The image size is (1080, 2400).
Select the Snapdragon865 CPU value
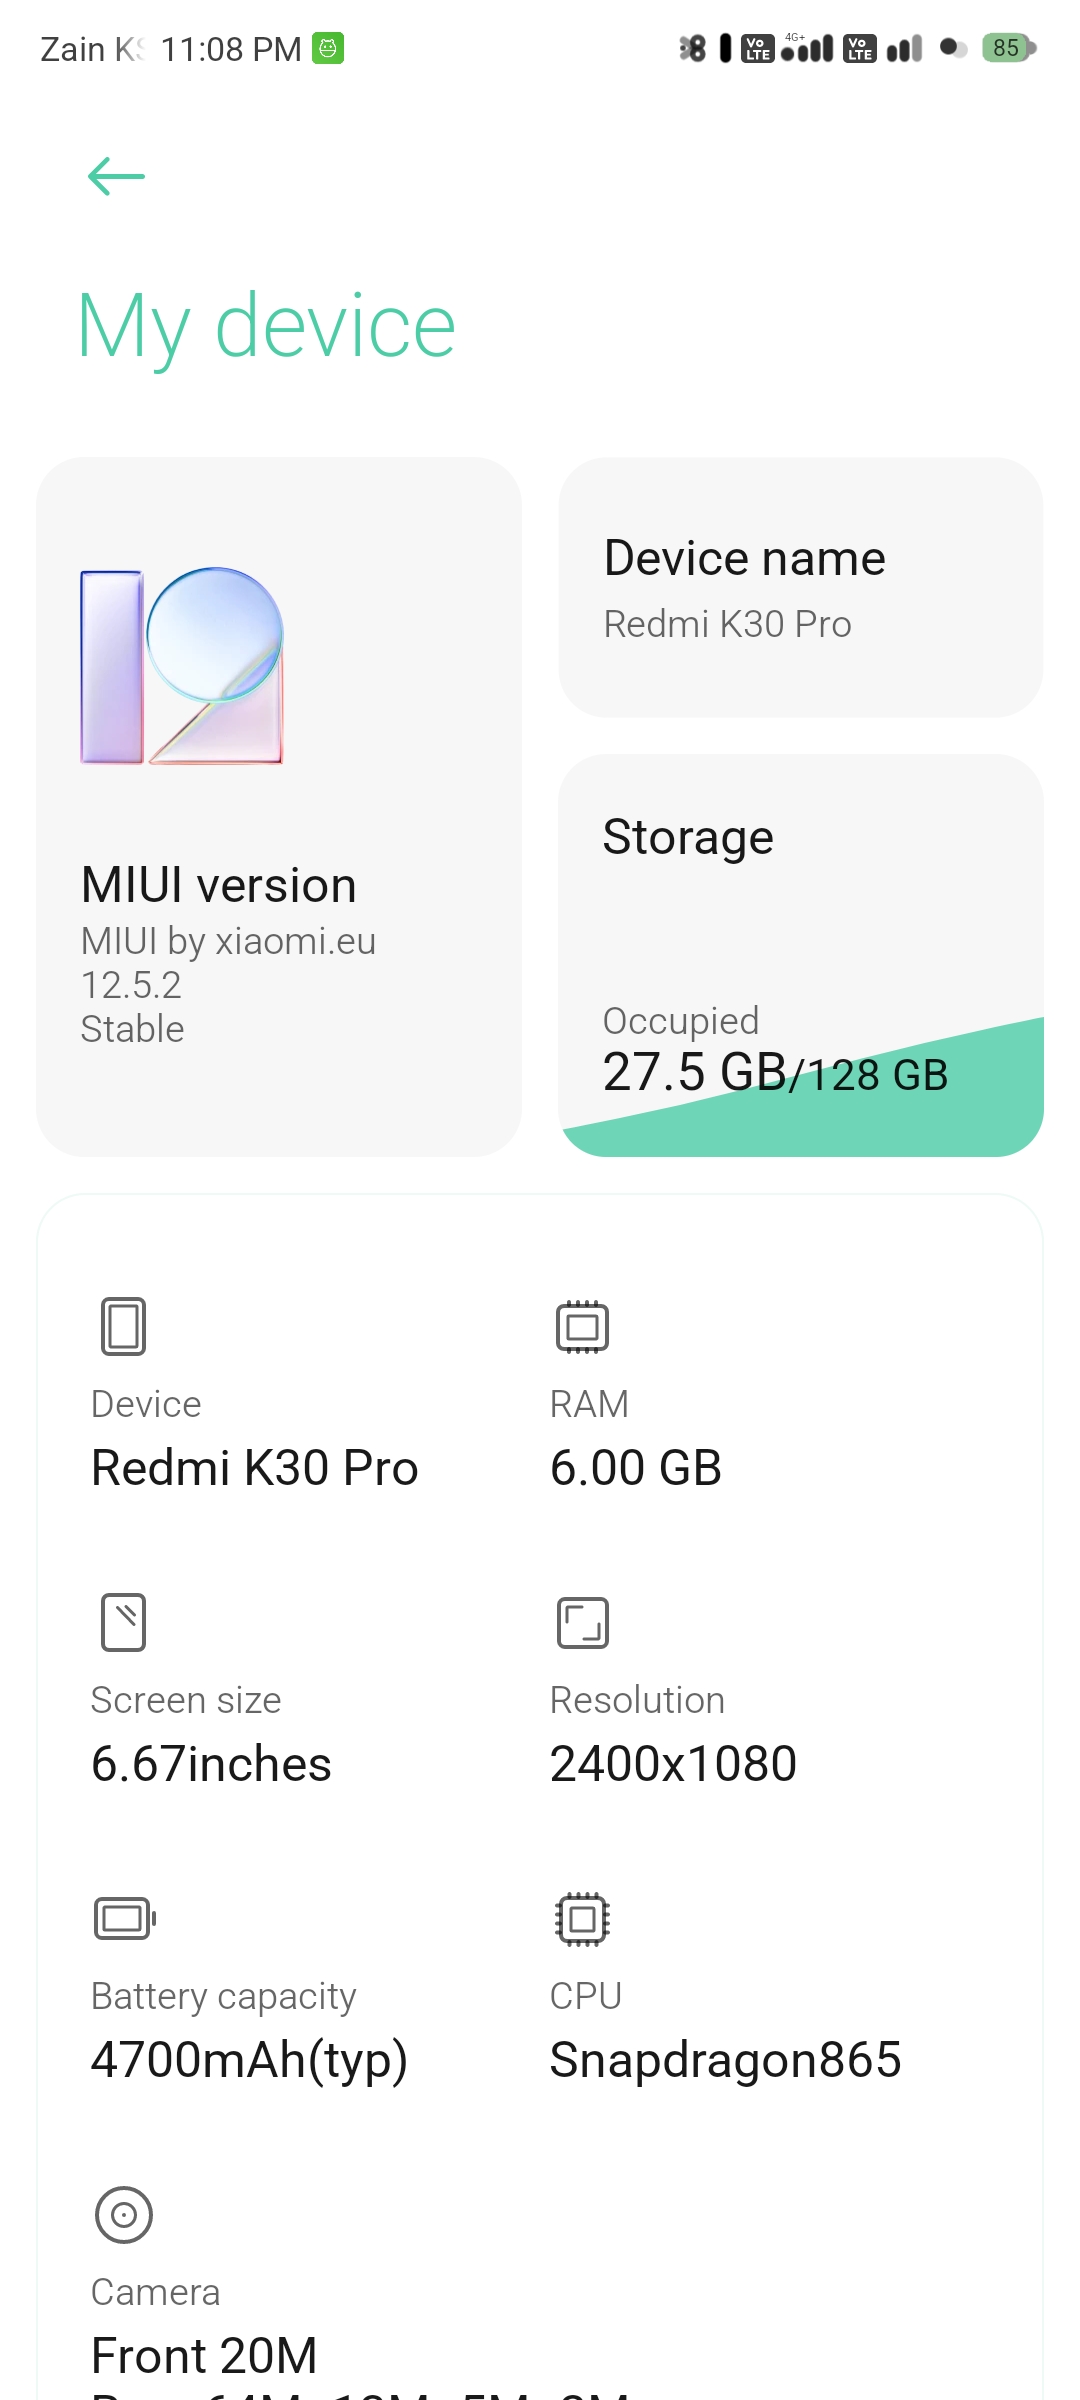click(725, 2060)
